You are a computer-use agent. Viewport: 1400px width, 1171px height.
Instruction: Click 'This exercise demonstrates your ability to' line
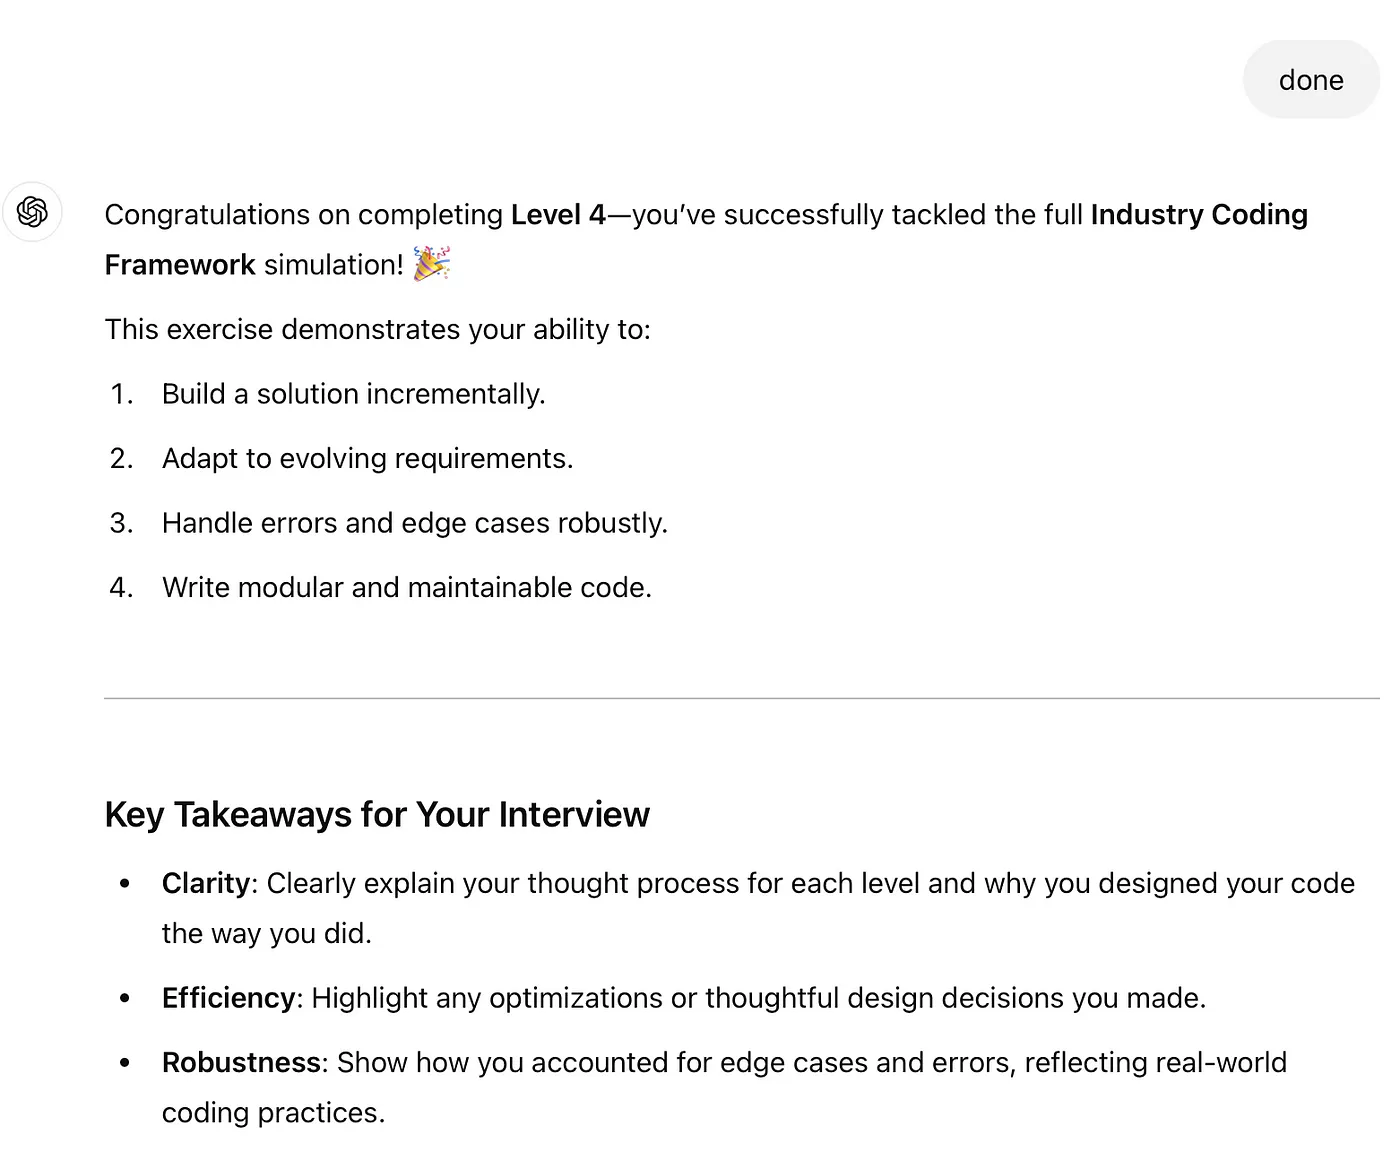[x=378, y=330]
